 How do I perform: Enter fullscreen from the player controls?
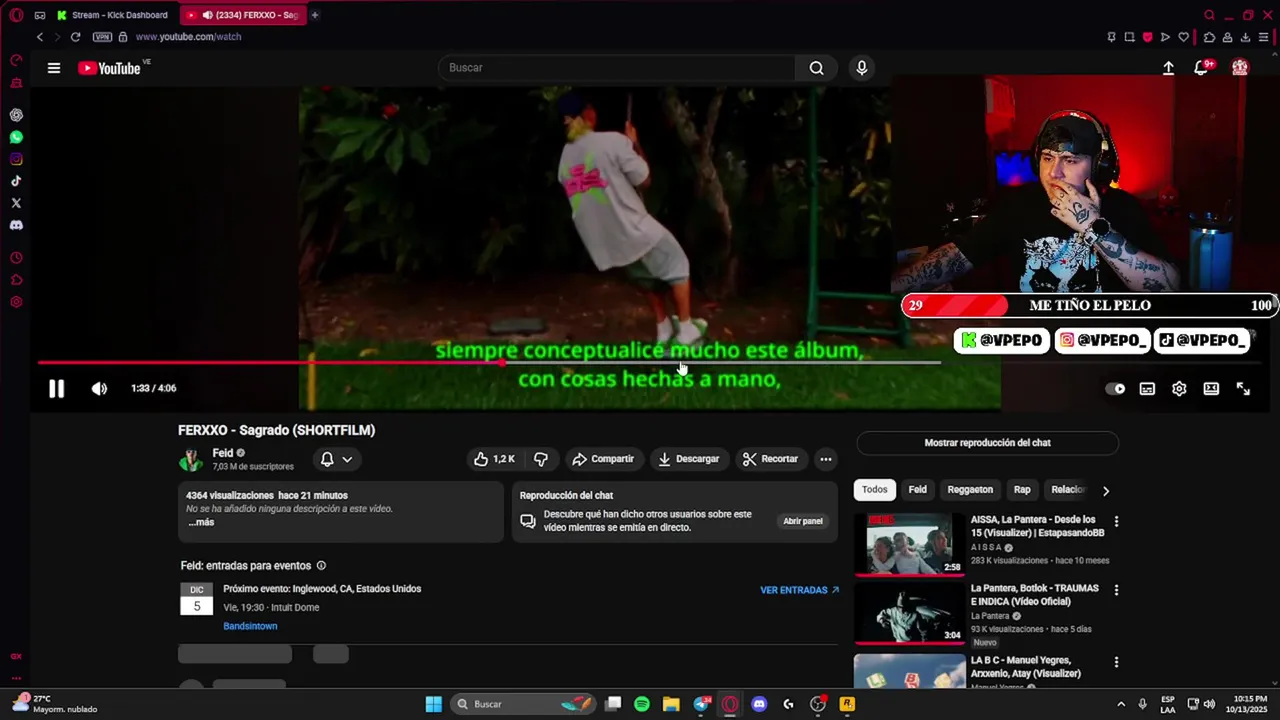point(1243,389)
